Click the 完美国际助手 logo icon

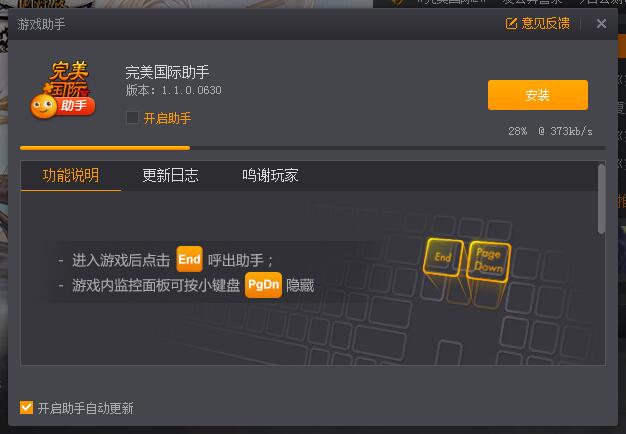pos(63,90)
